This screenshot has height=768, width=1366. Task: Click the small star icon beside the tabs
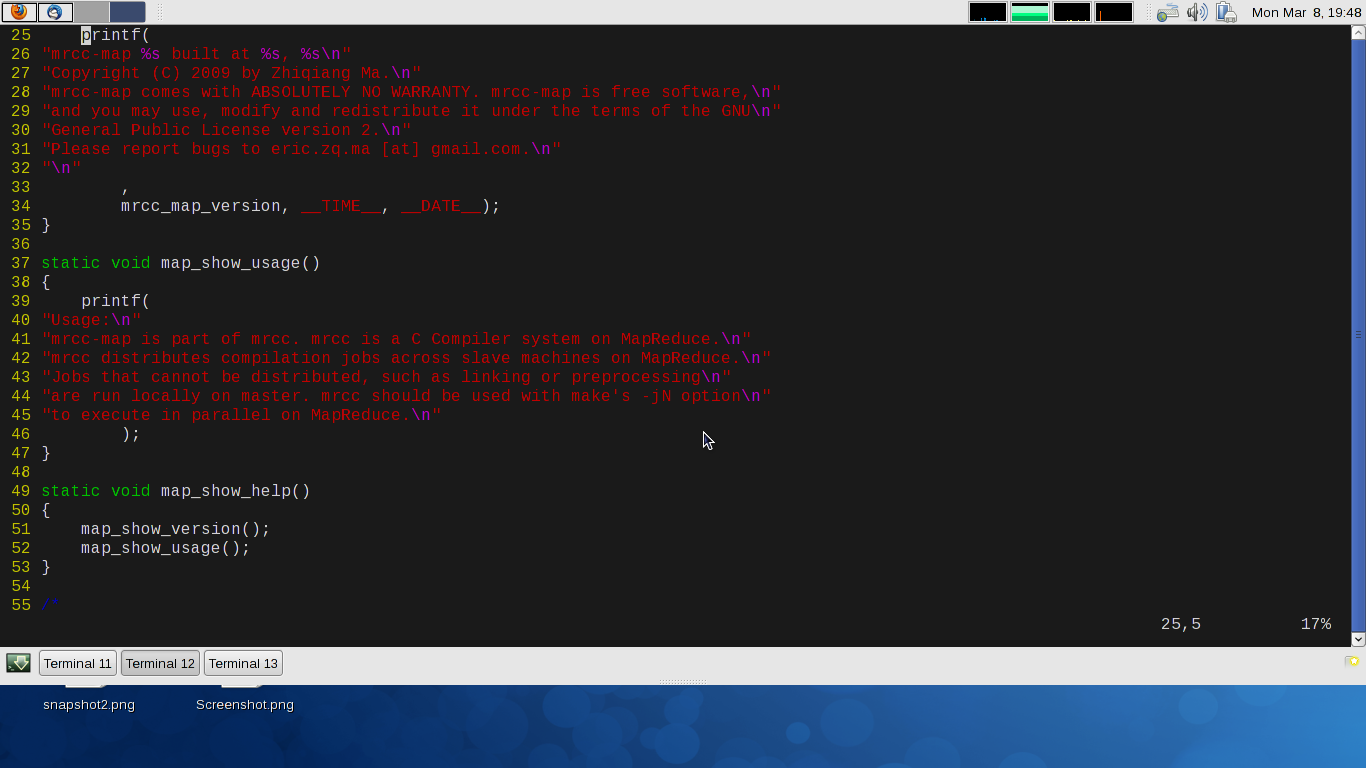(1352, 661)
